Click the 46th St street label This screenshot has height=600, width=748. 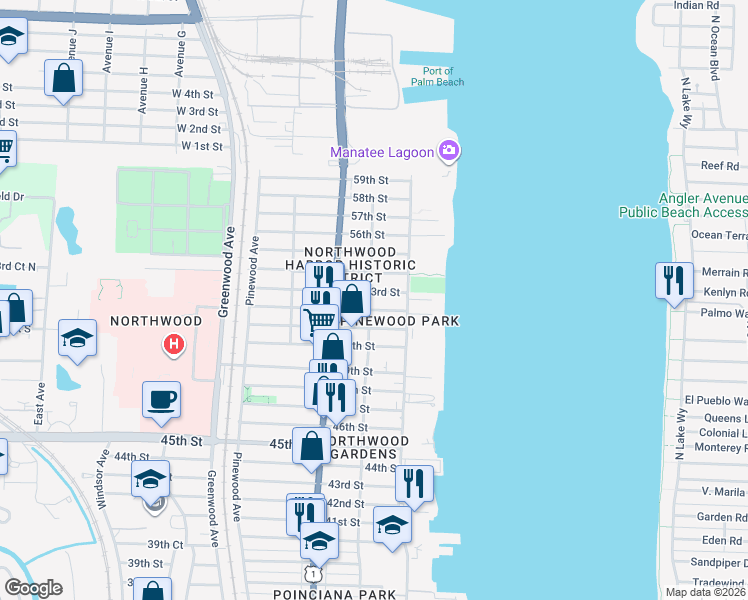pyautogui.click(x=350, y=427)
